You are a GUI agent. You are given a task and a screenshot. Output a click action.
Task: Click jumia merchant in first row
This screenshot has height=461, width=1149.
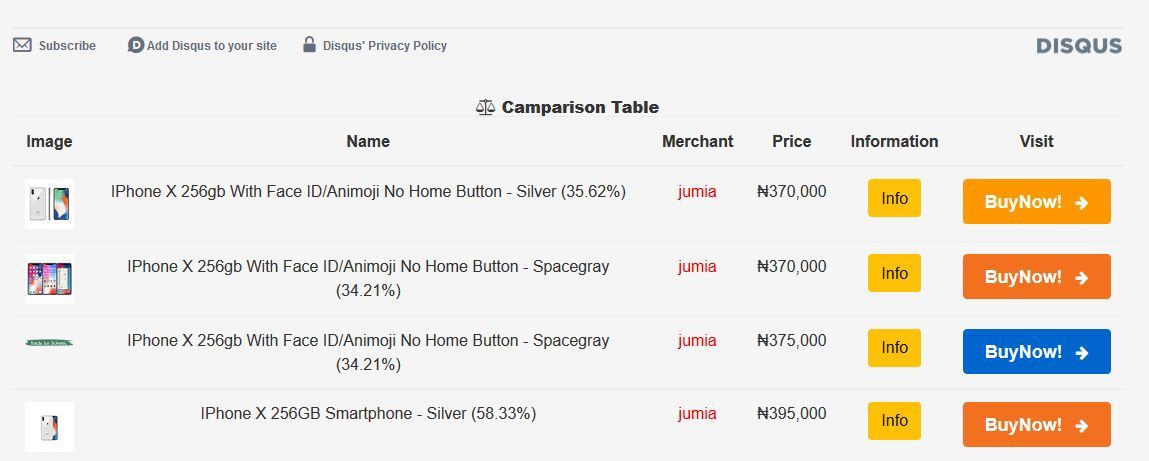tap(697, 191)
